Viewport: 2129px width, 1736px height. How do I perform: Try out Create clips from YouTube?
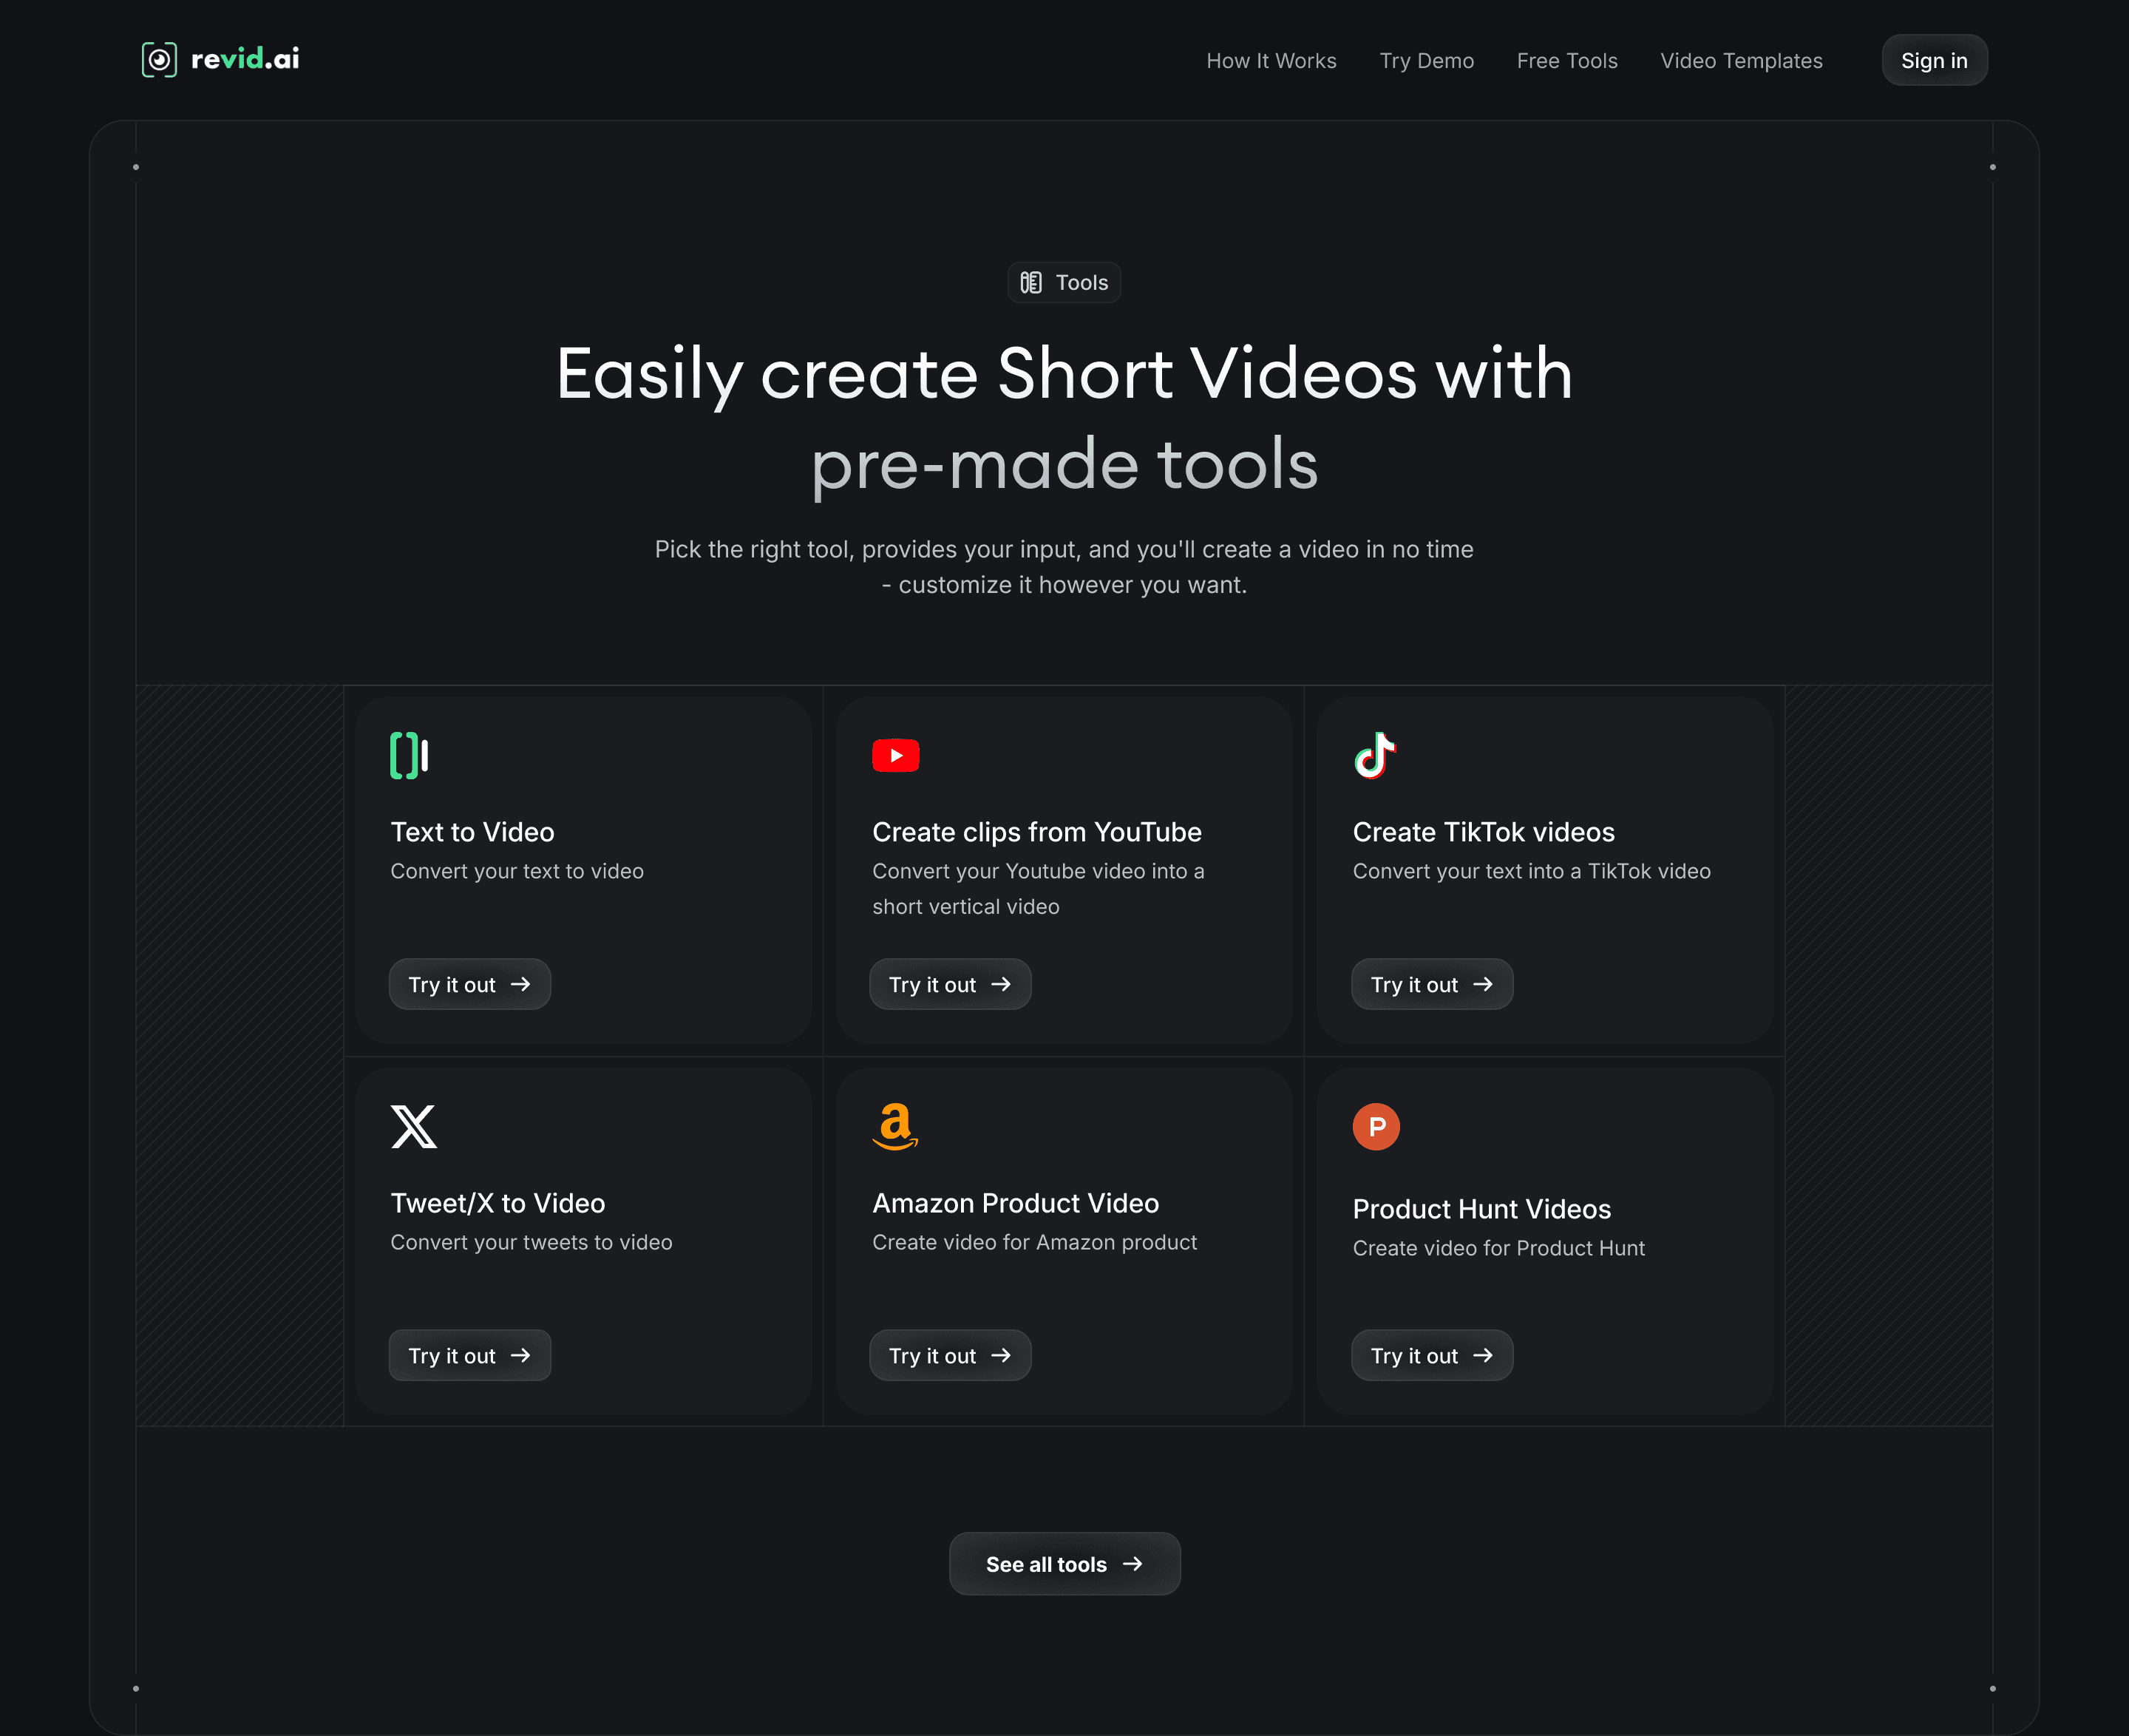coord(950,985)
